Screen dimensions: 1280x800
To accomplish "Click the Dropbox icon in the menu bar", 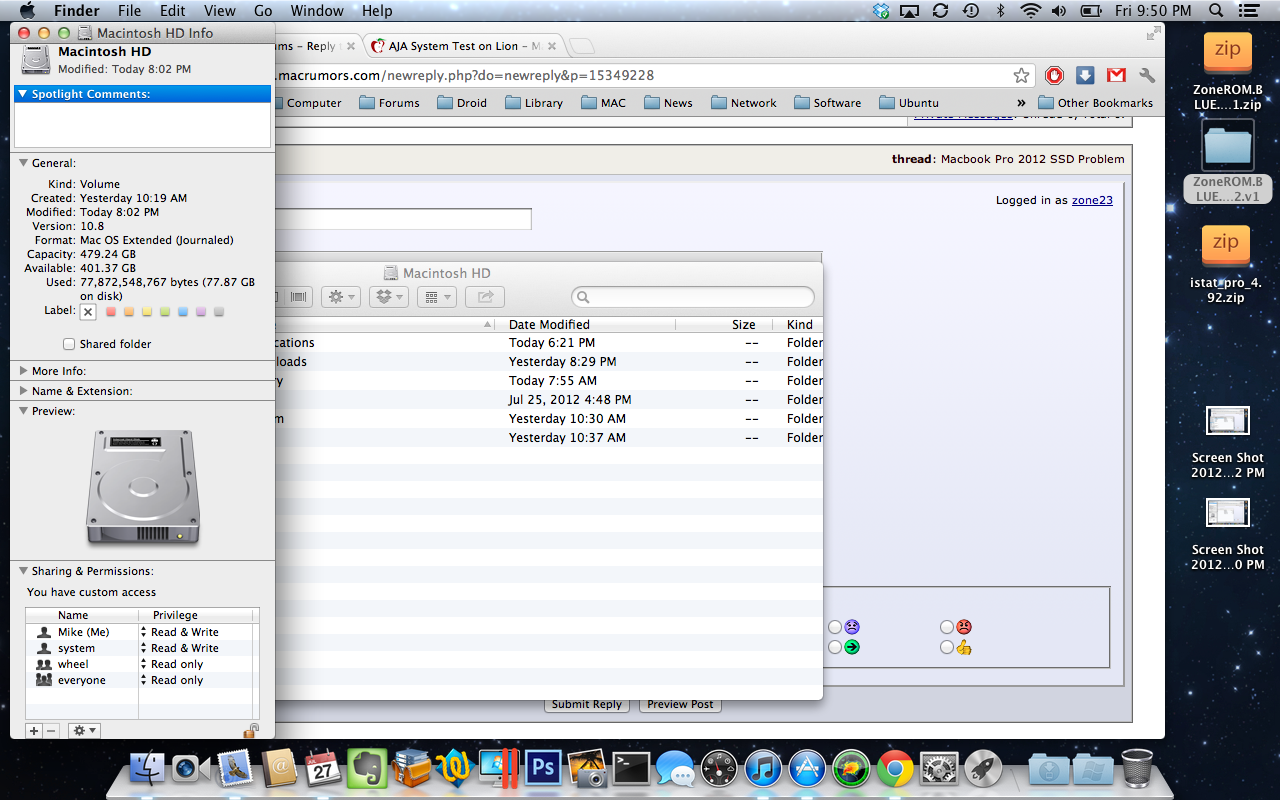I will click(x=881, y=11).
